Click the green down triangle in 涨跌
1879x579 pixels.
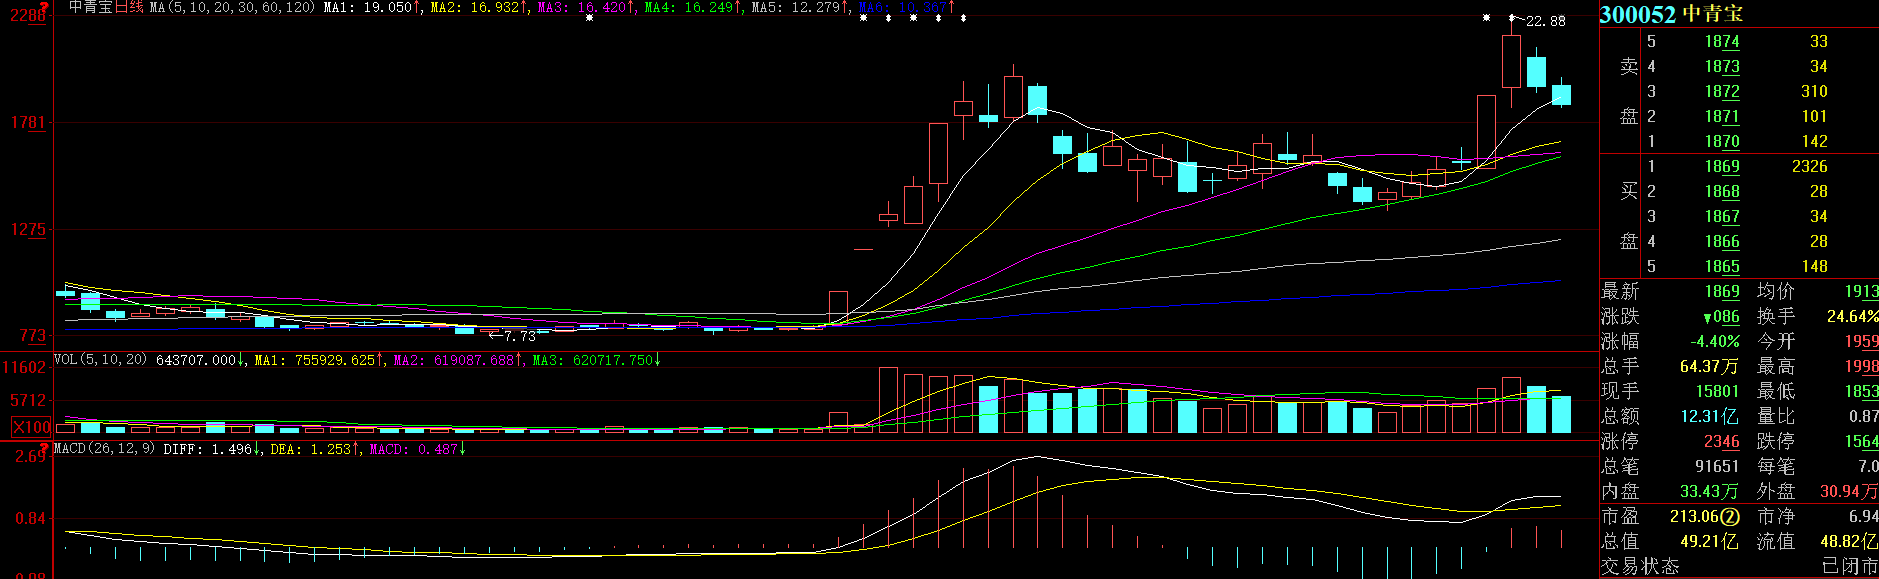point(1707,318)
